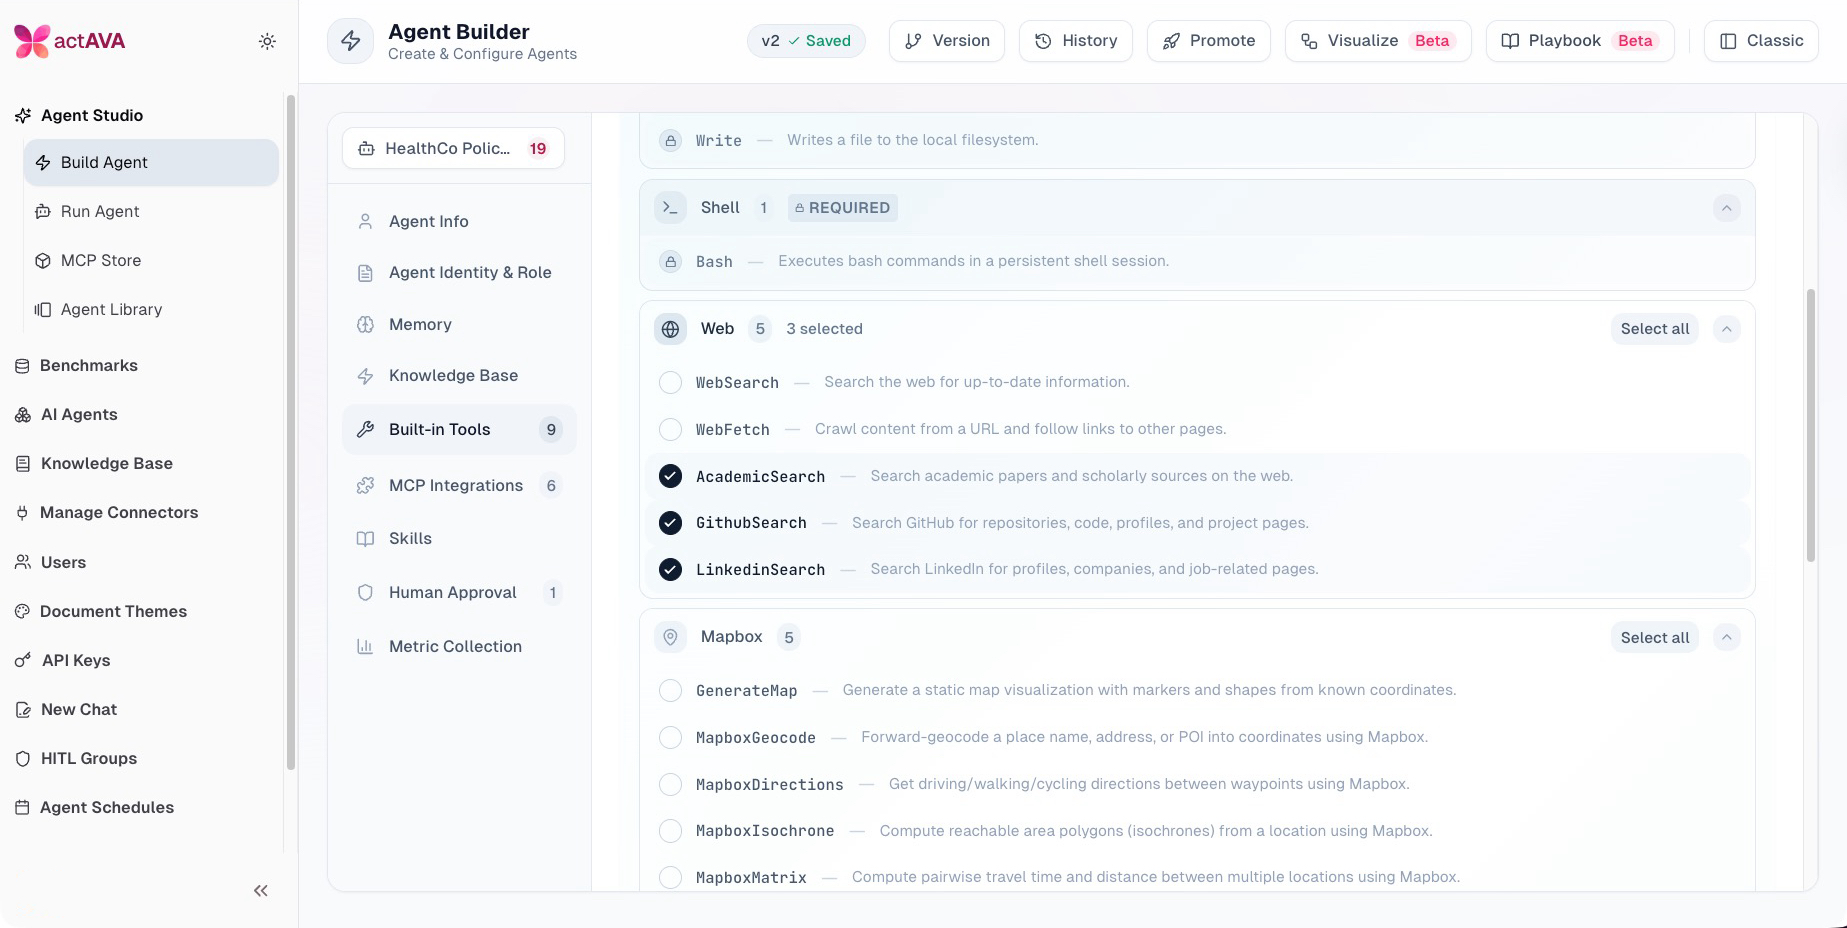This screenshot has width=1847, height=928.
Task: Switch to Classic view
Action: pos(1761,41)
